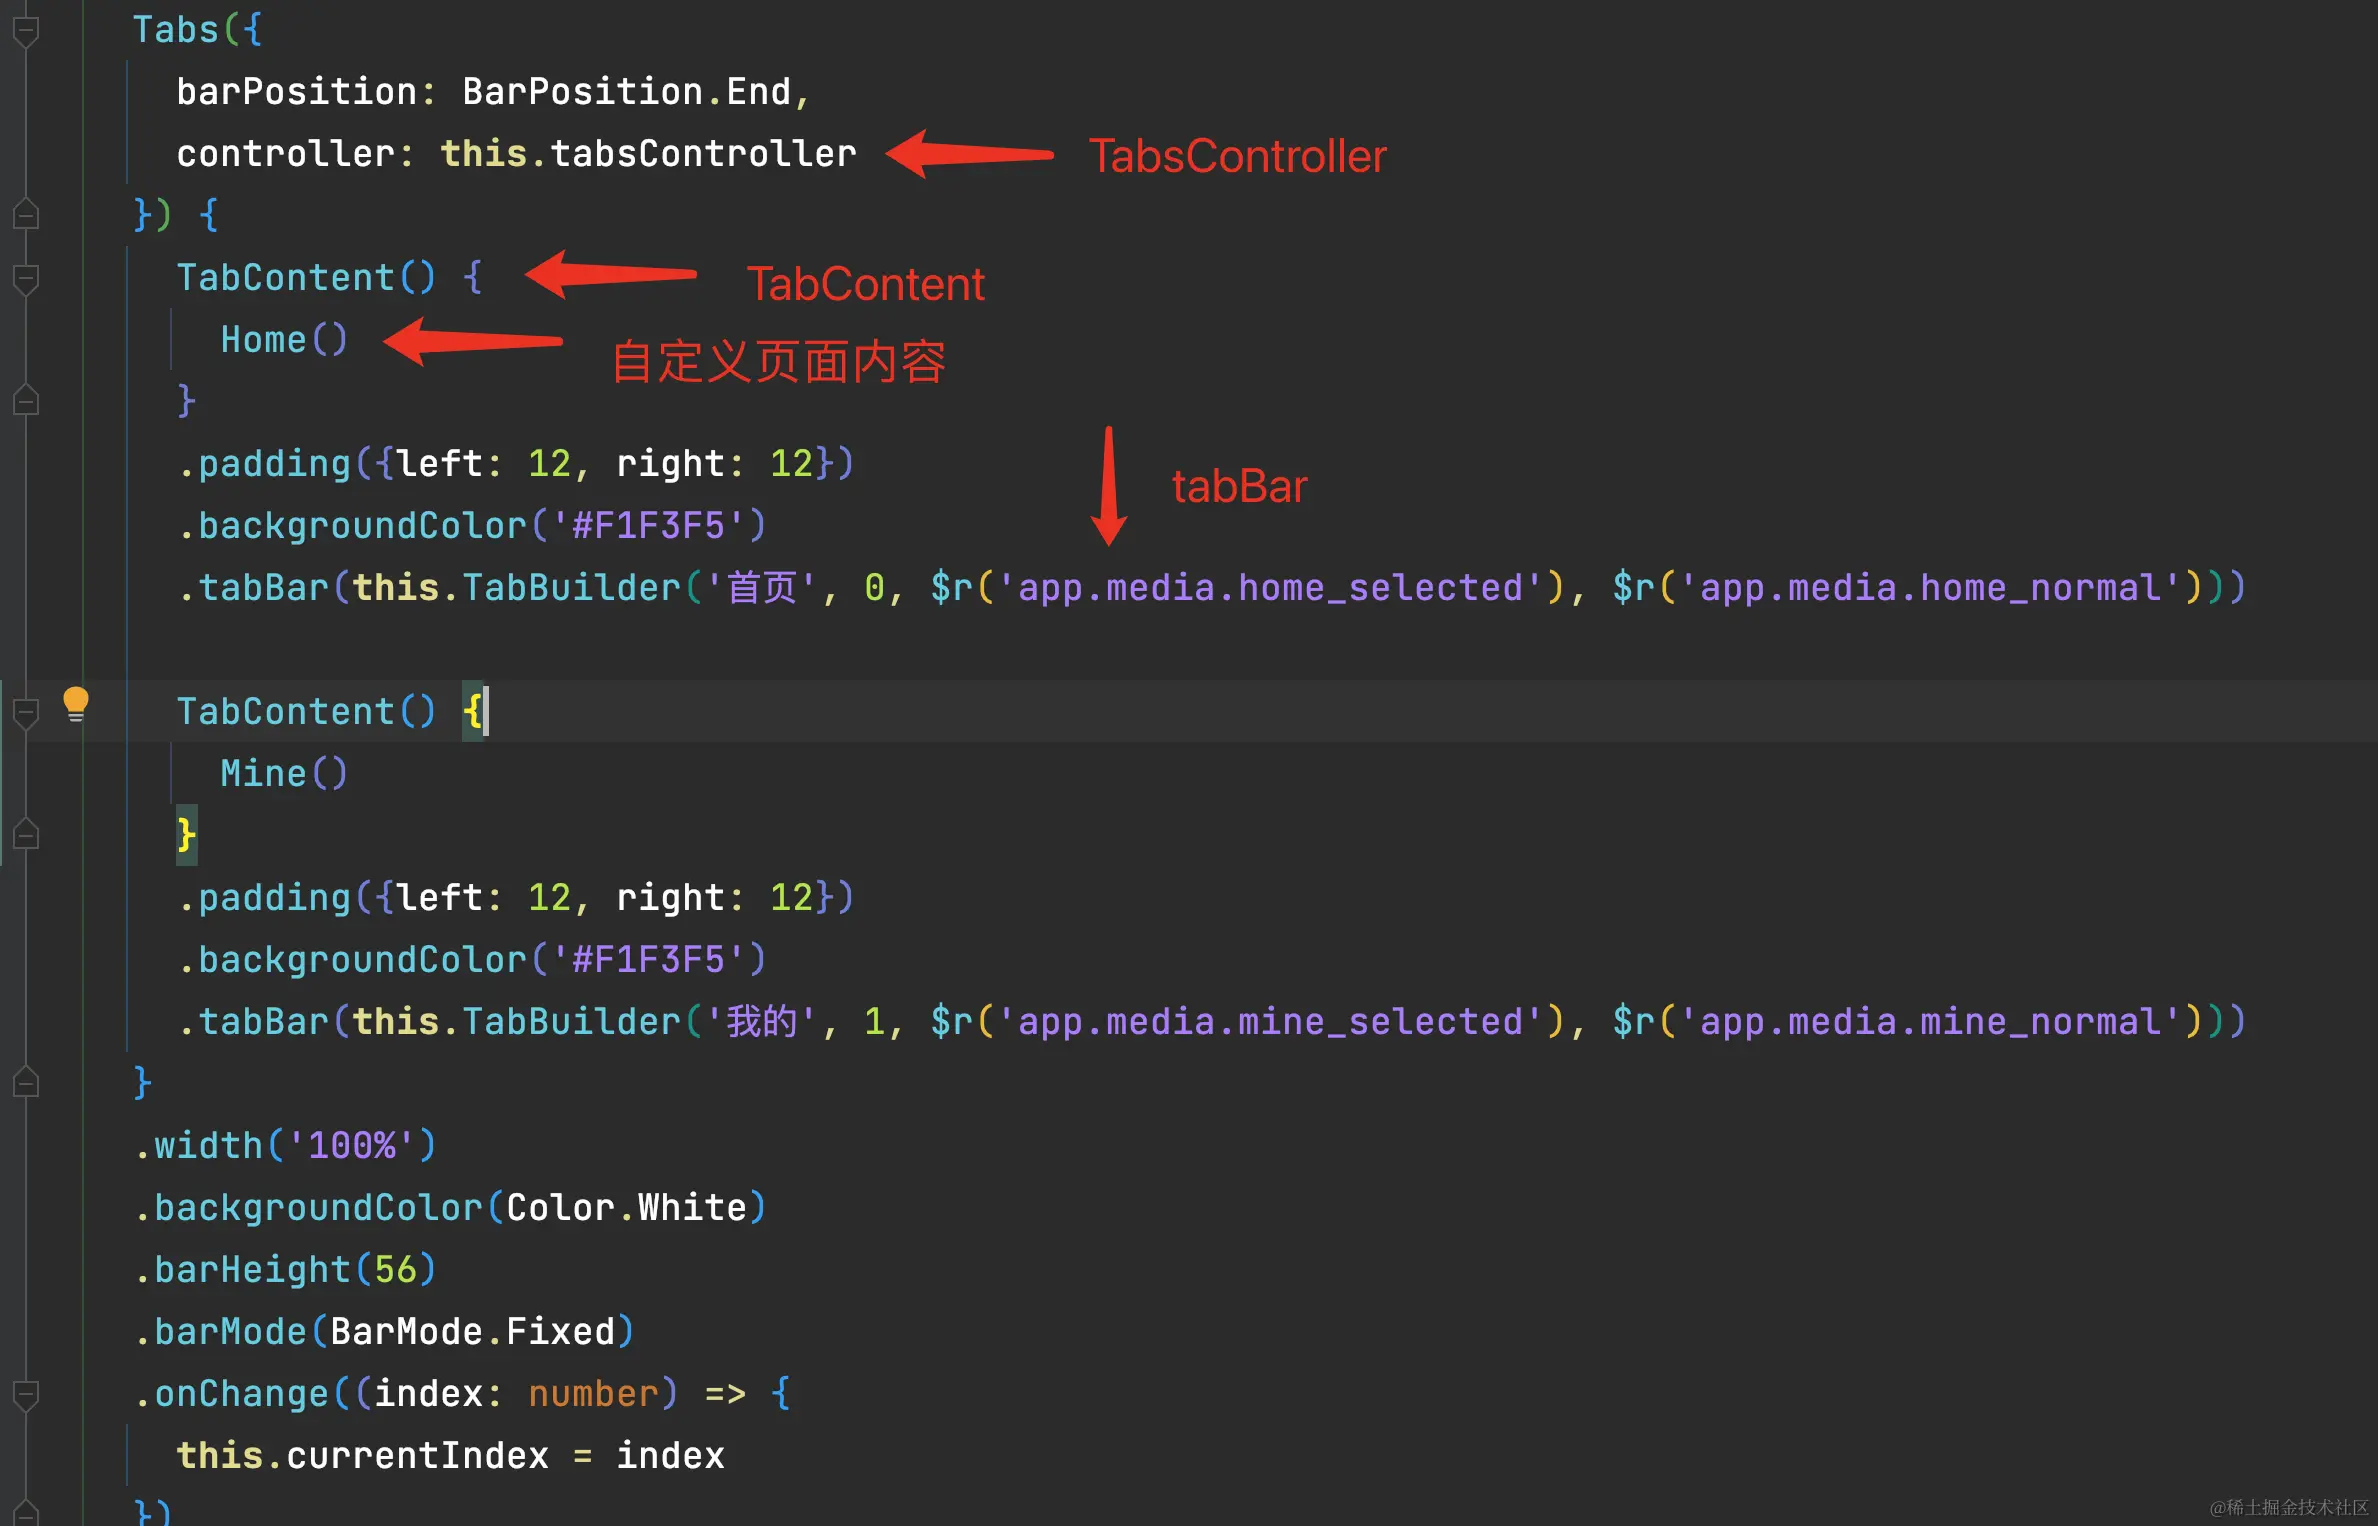Screen dimensions: 2378x1526
Task: Click fold-end marker on last '})' line
Action: [26, 1513]
